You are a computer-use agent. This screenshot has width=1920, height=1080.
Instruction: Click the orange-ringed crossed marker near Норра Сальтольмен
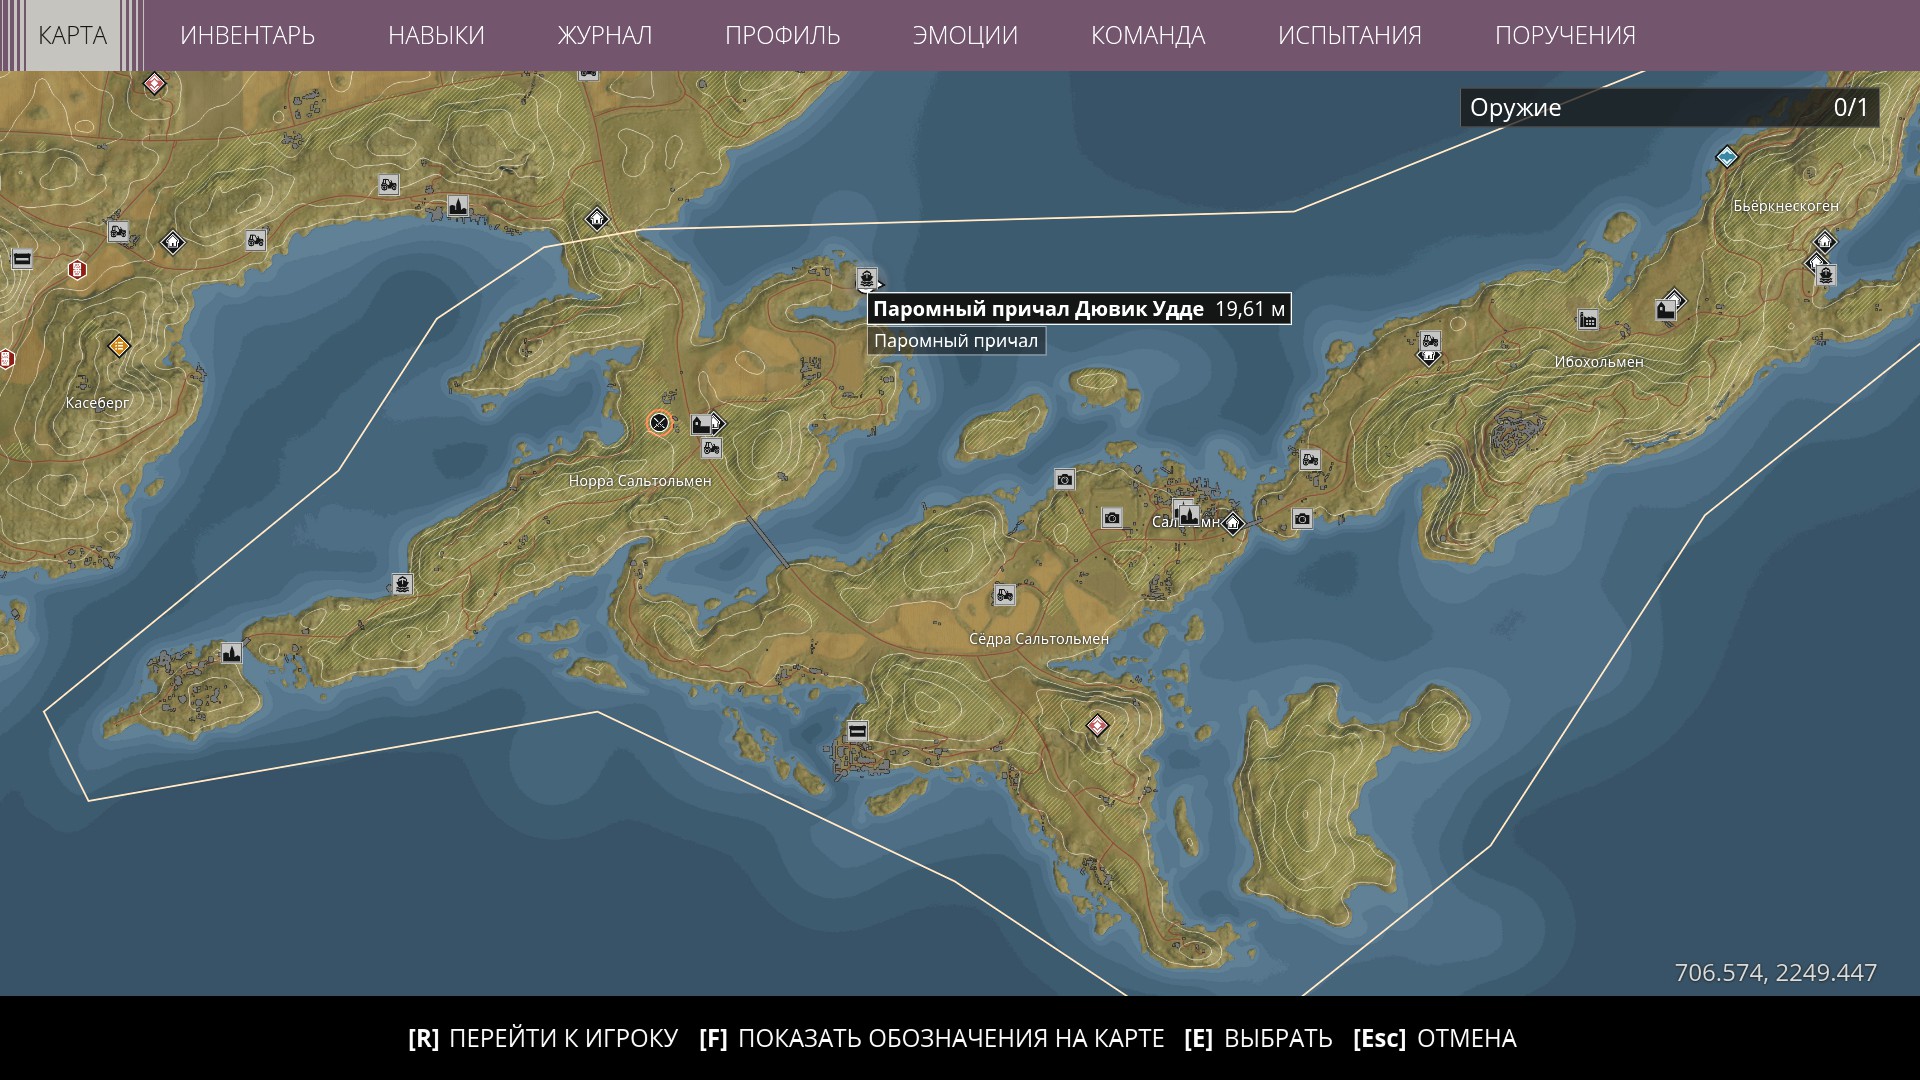click(x=659, y=423)
